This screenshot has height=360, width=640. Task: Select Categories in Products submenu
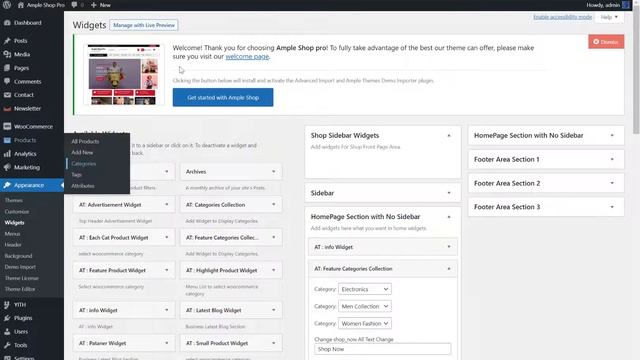pyautogui.click(x=84, y=163)
